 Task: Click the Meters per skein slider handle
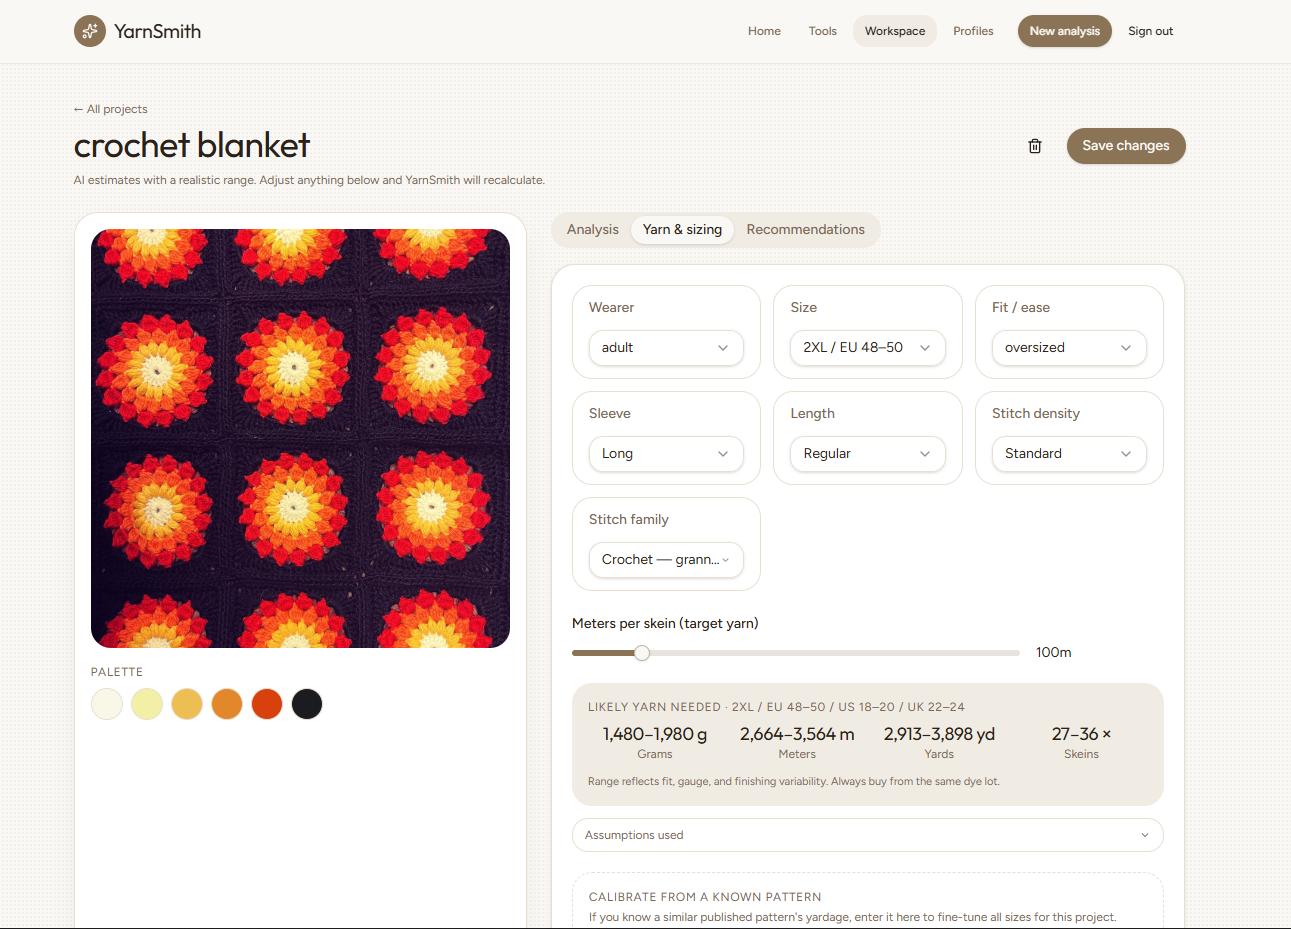pos(642,653)
